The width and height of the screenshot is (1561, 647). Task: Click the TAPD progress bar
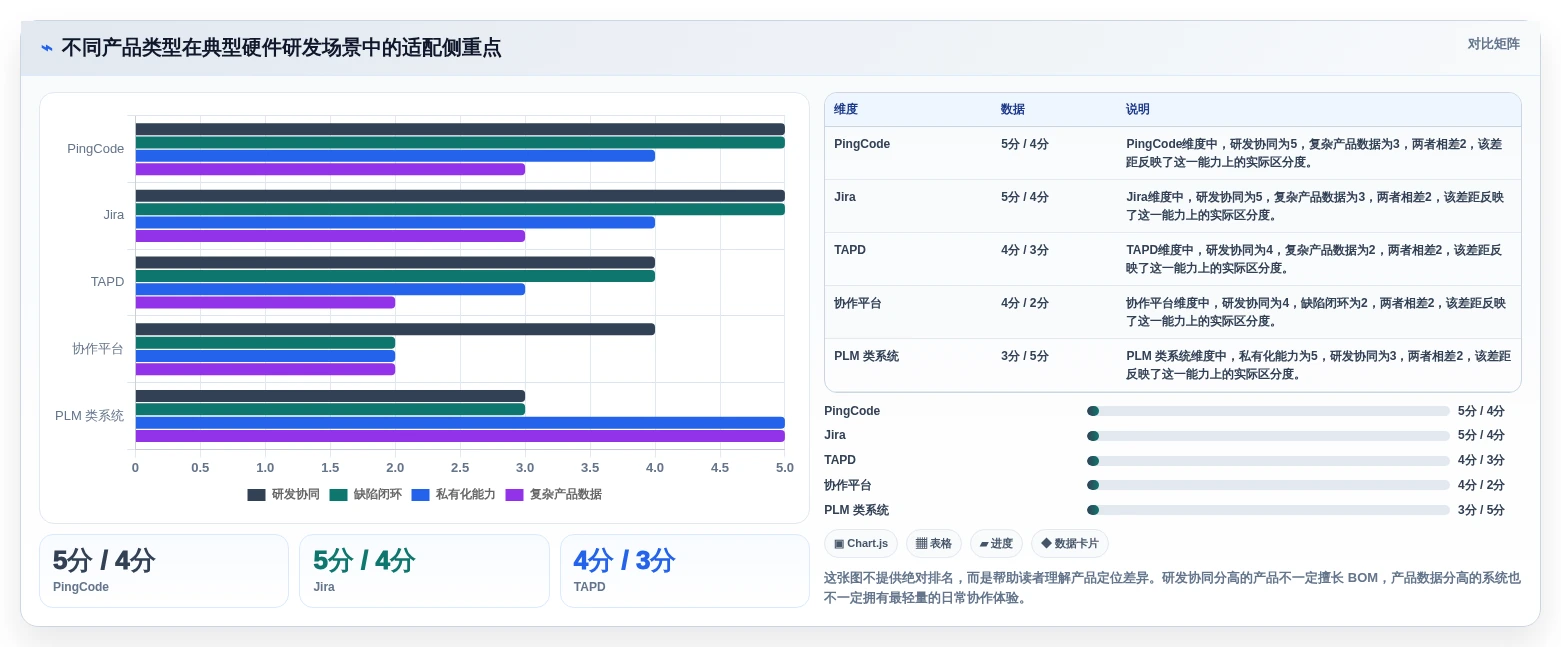point(1268,461)
